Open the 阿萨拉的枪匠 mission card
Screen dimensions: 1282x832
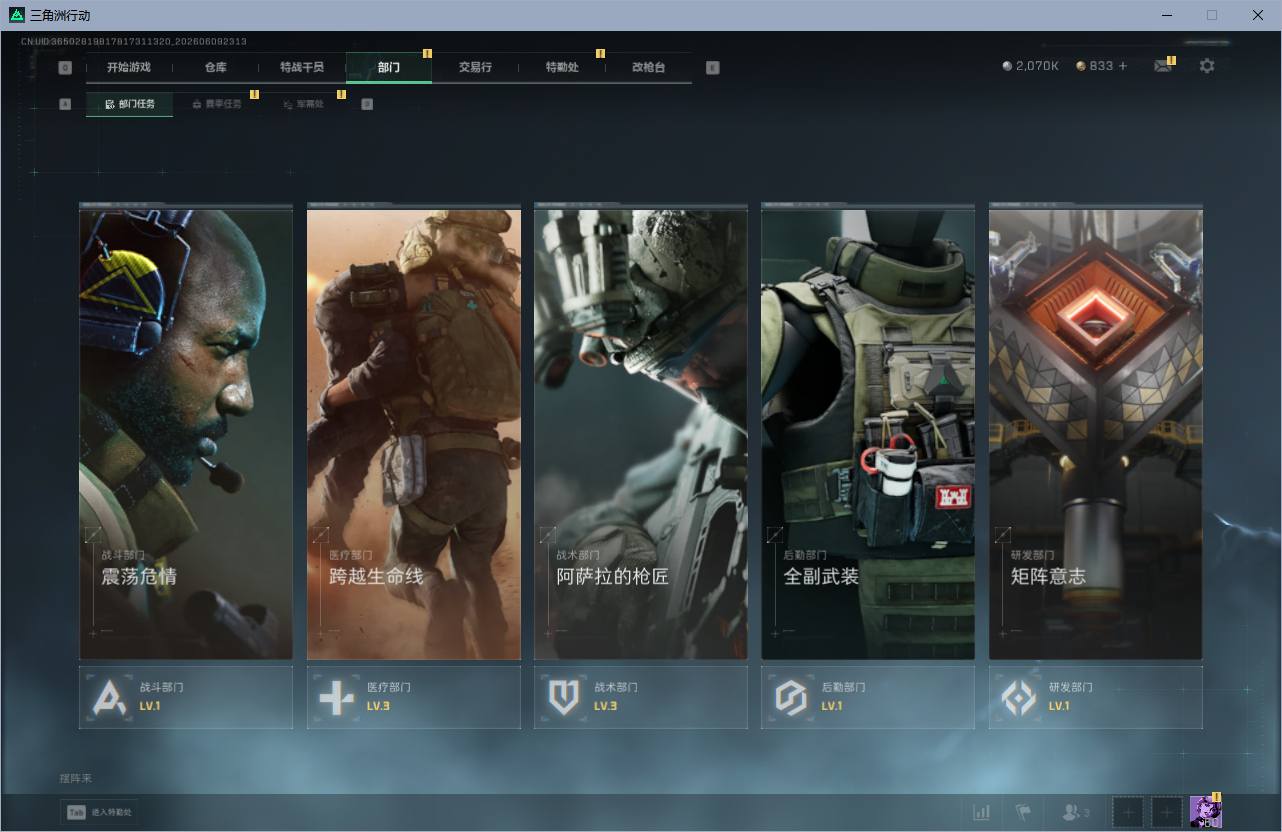(641, 432)
